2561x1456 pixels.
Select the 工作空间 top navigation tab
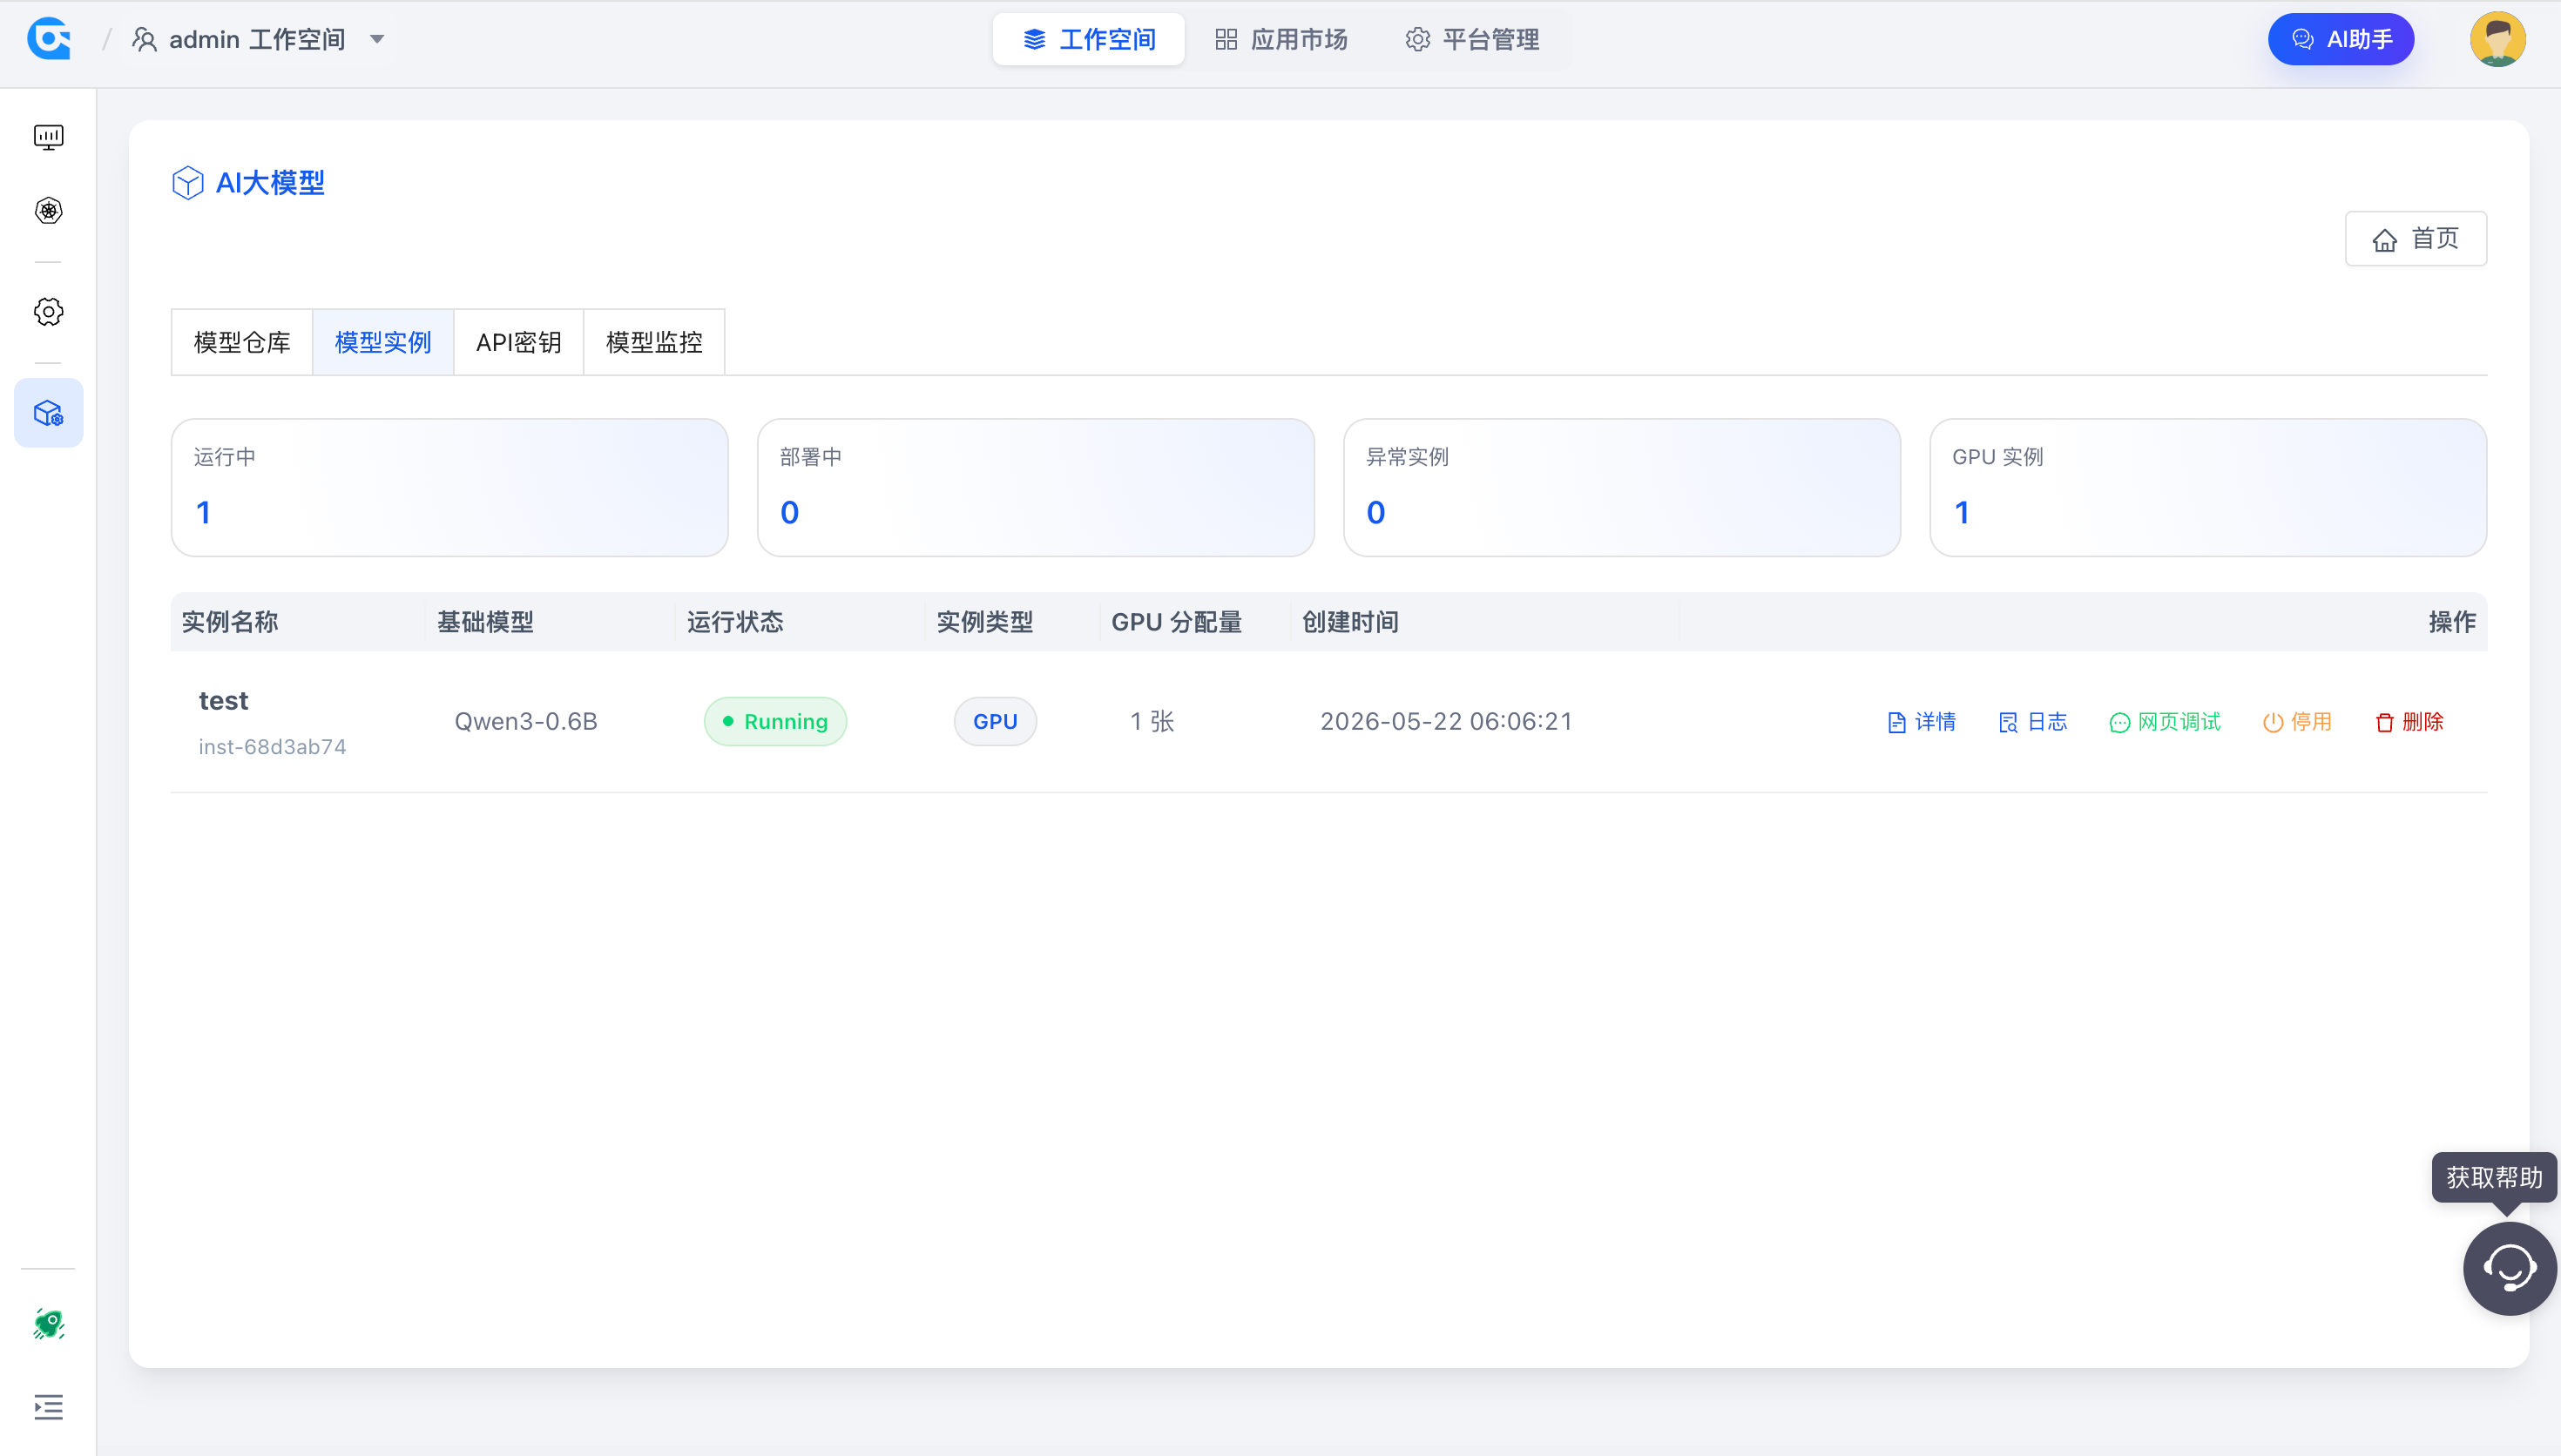[x=1088, y=39]
